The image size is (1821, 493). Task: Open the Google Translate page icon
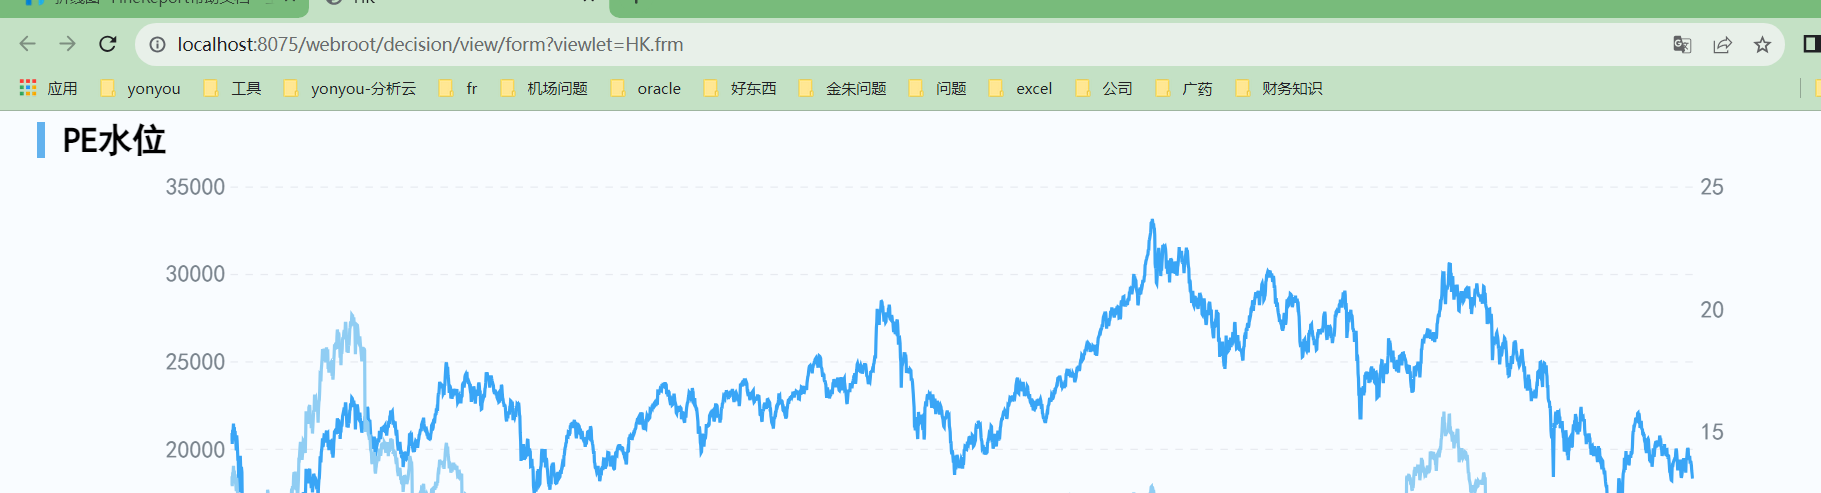tap(1682, 44)
